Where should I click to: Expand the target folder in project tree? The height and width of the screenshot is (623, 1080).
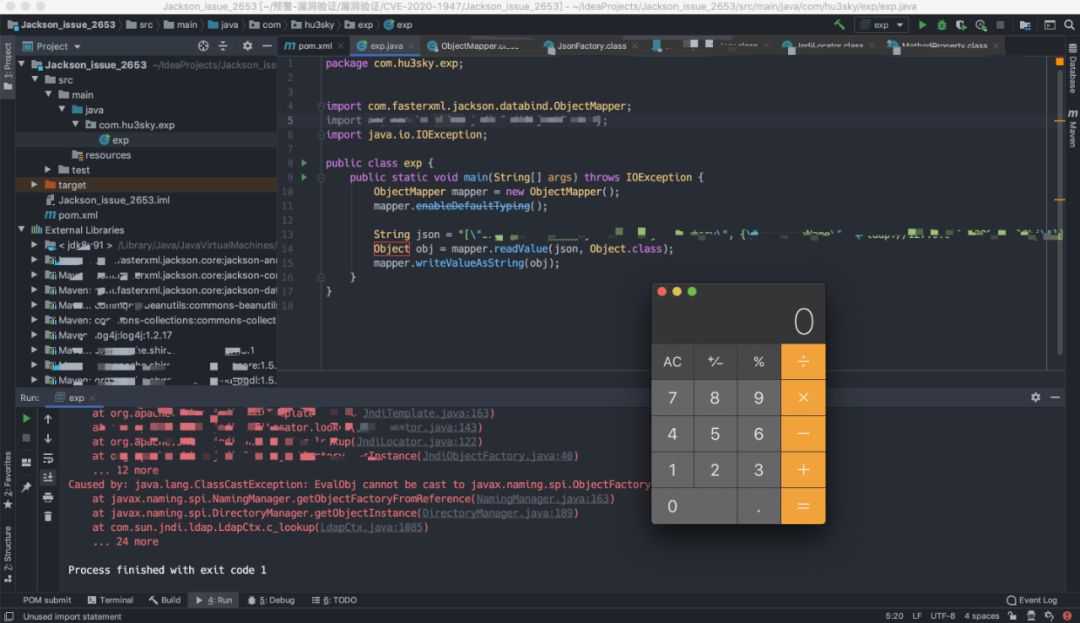coord(35,185)
